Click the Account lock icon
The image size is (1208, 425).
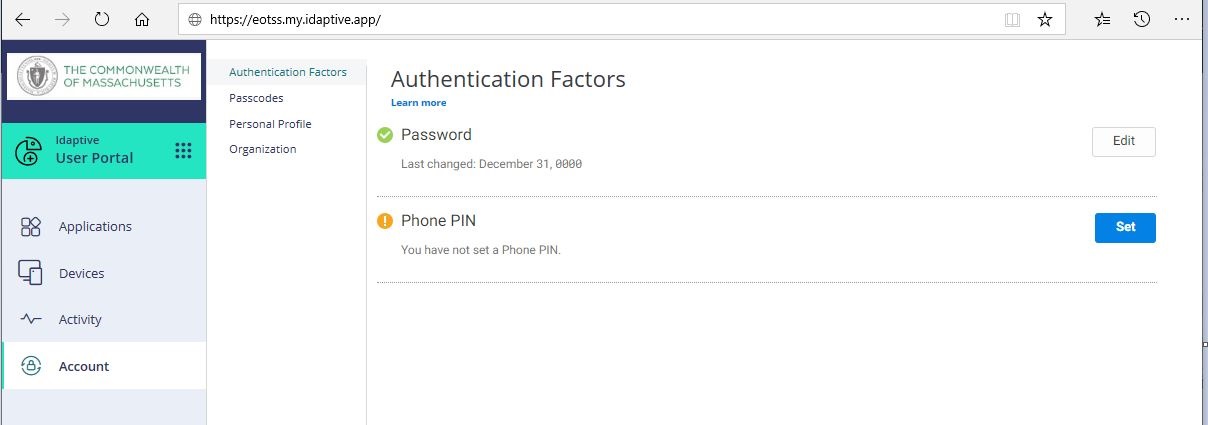[x=31, y=366]
